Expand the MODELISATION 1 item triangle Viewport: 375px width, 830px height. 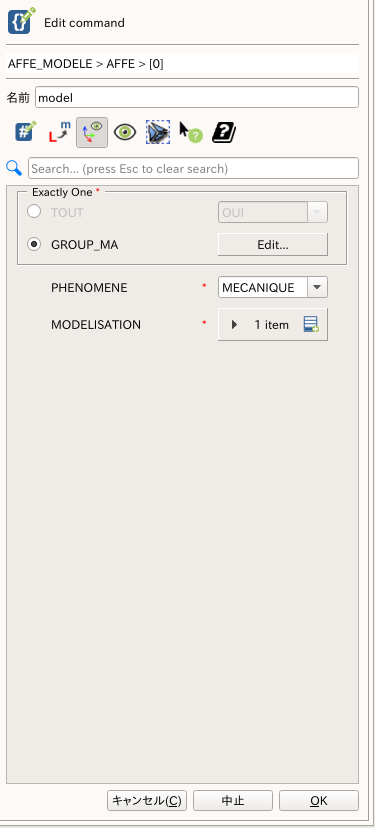(x=234, y=324)
